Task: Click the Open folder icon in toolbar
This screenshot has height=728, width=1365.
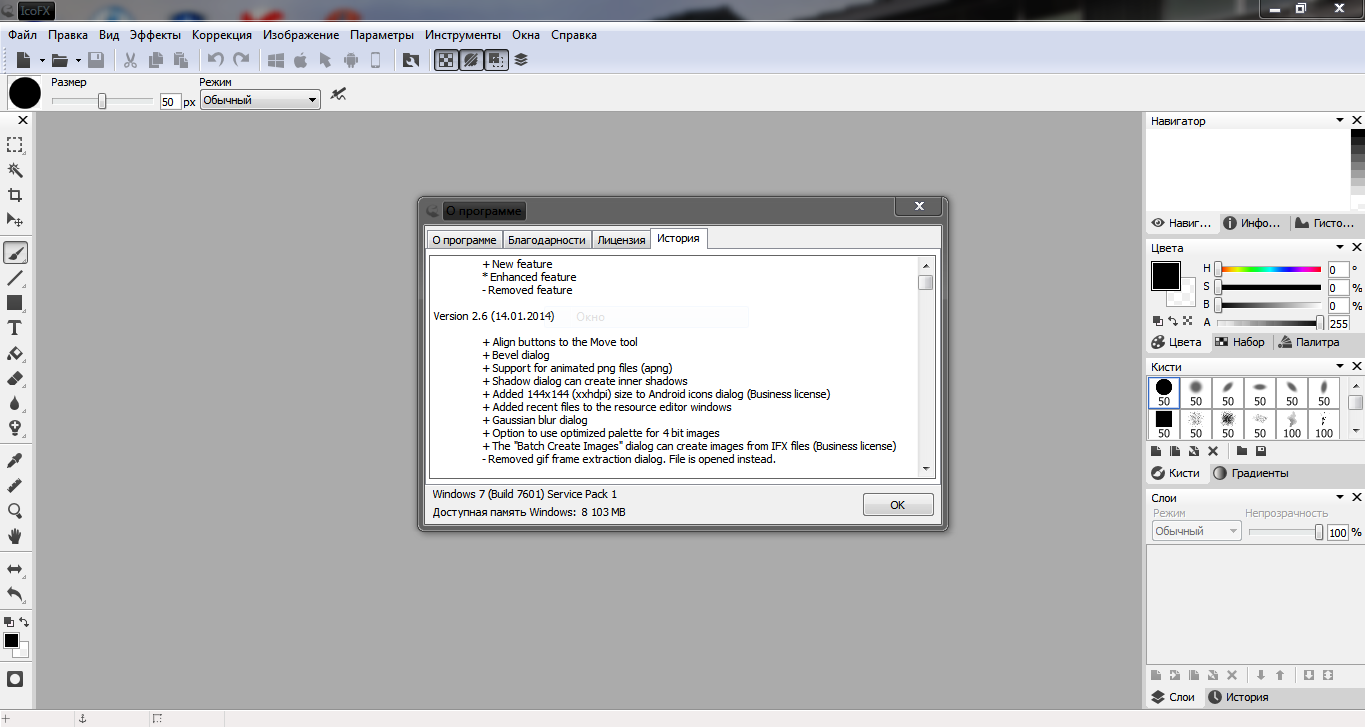Action: (60, 60)
